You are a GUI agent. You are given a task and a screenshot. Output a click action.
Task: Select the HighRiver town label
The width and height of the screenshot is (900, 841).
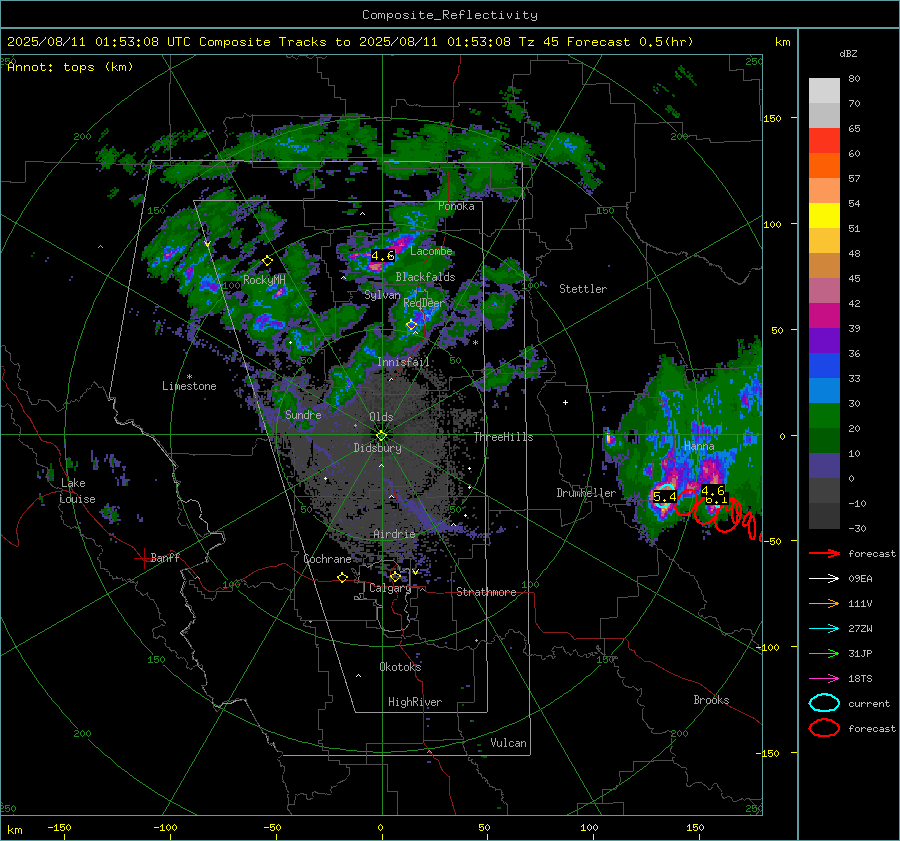pos(415,702)
